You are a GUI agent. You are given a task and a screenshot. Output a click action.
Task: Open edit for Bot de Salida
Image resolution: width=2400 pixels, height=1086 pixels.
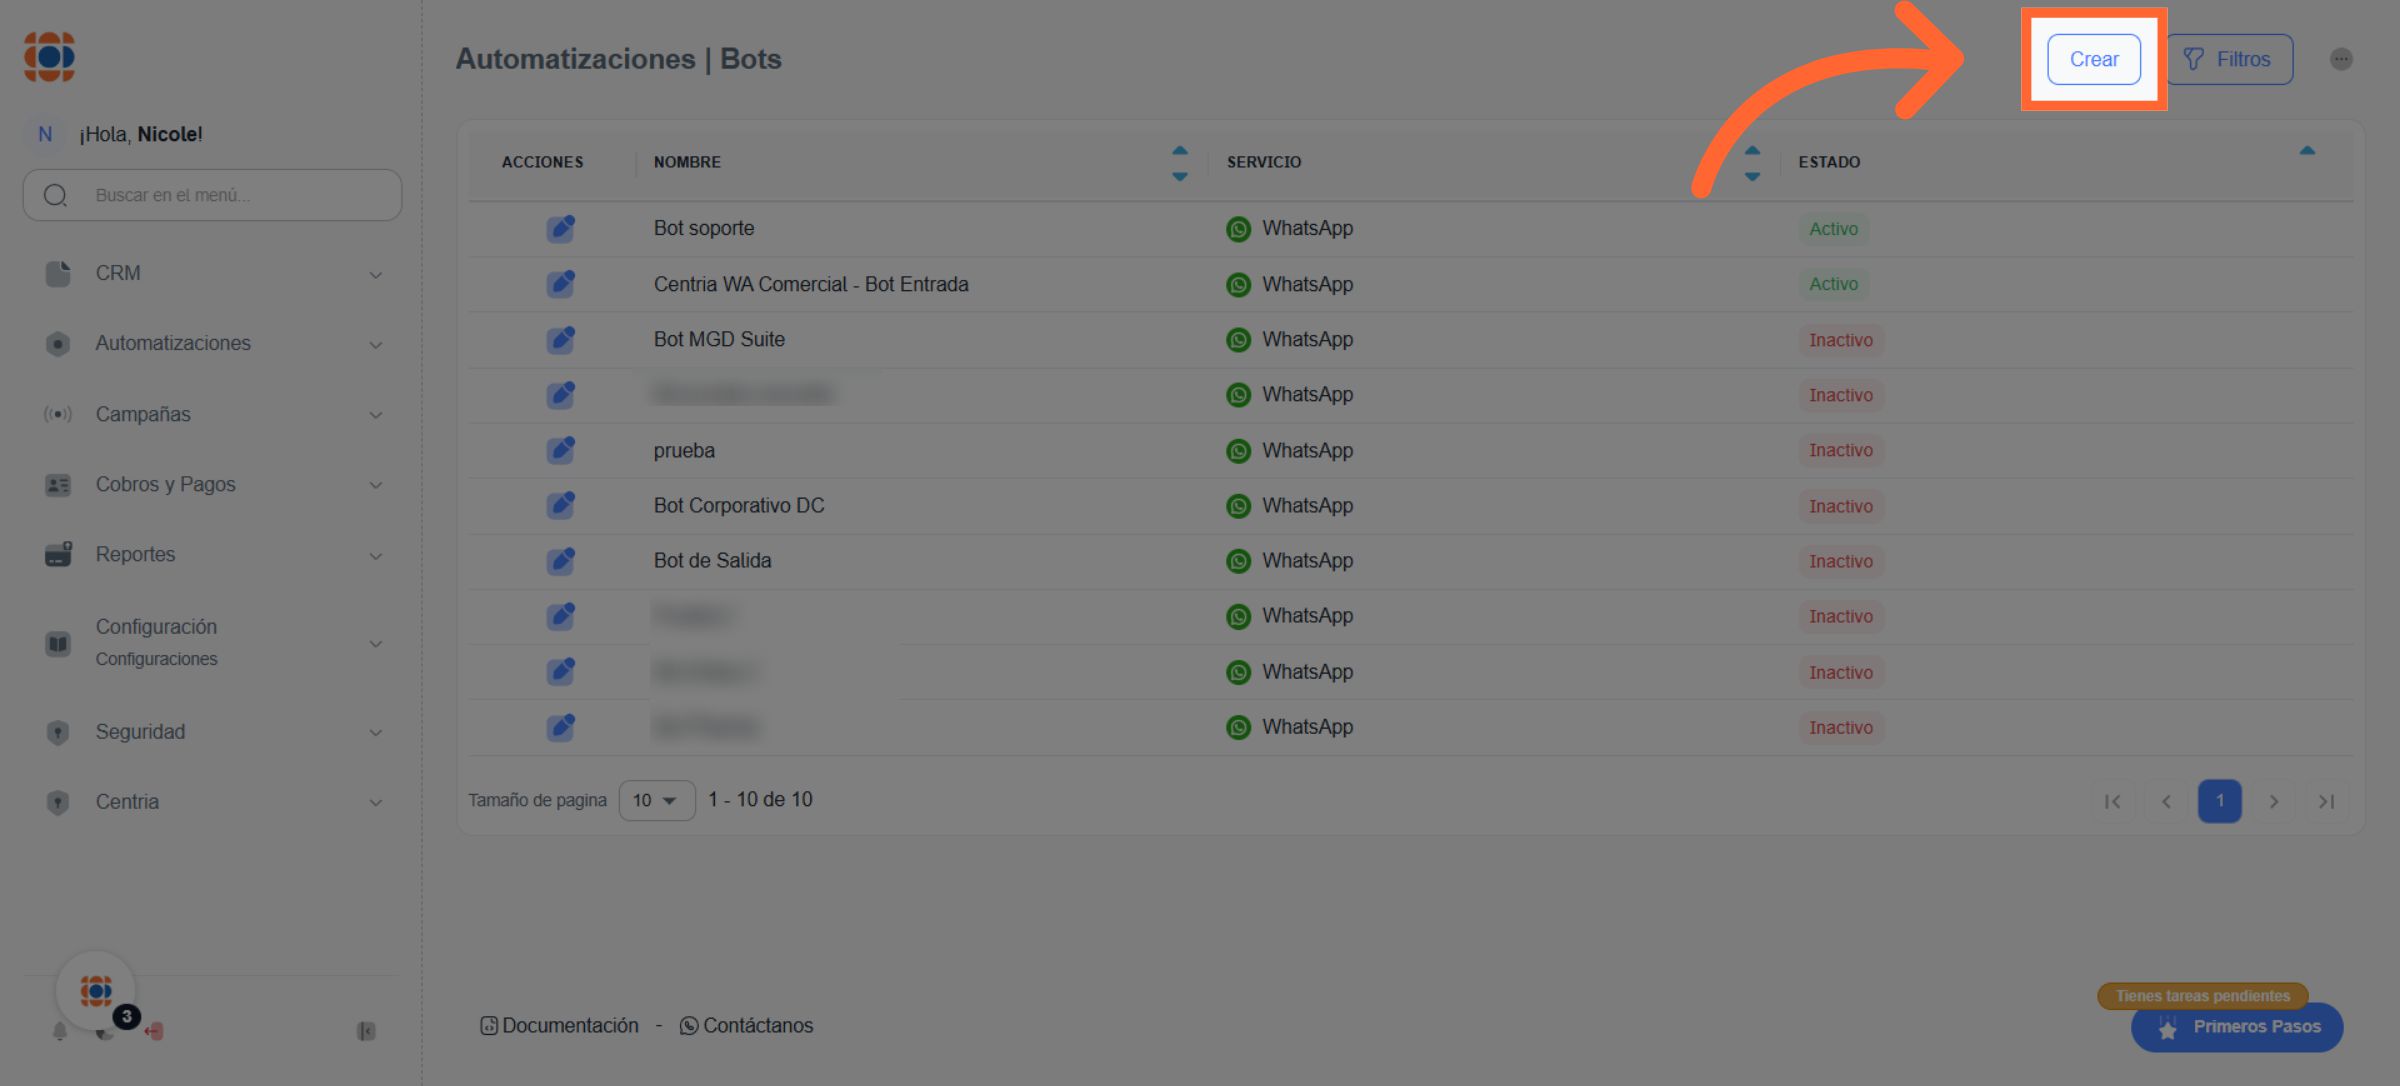561,561
